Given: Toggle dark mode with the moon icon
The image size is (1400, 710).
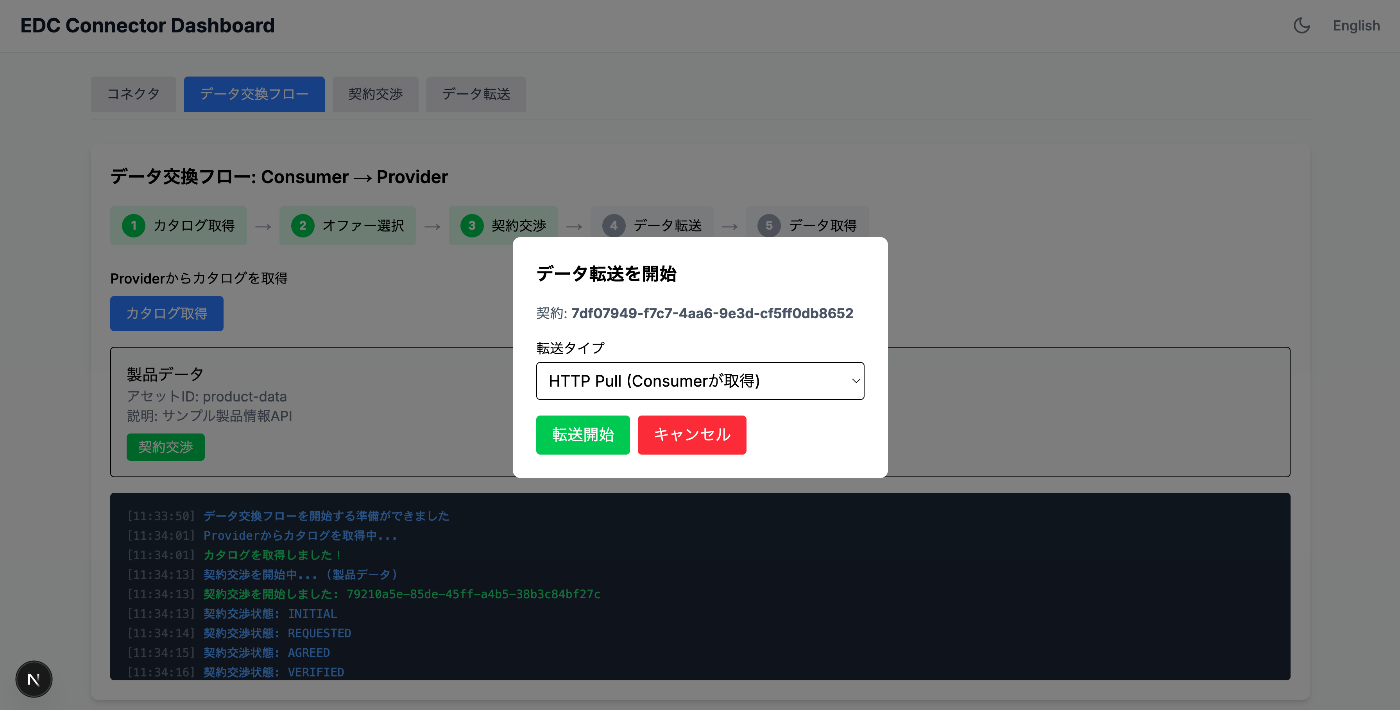Looking at the screenshot, I should [1301, 25].
